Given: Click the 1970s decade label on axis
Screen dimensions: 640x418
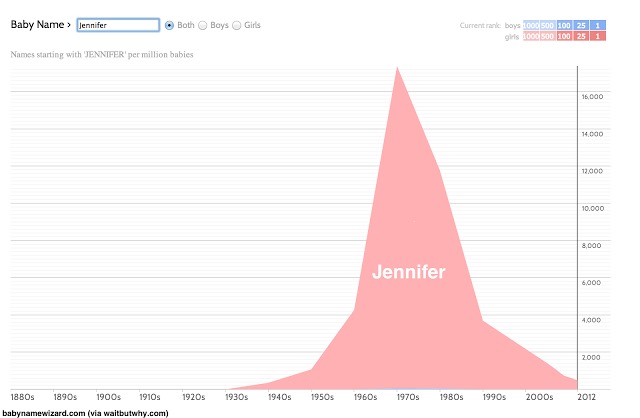Looking at the screenshot, I should click(408, 397).
